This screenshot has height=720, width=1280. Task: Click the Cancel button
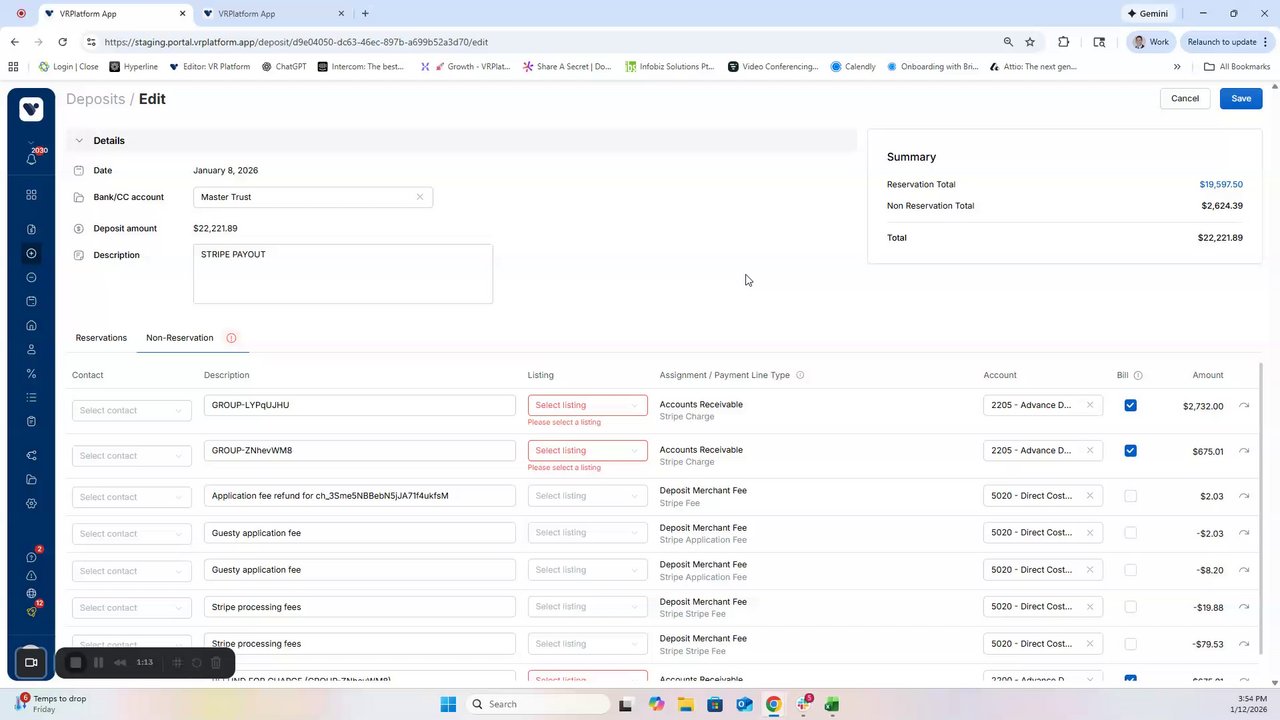1185,98
